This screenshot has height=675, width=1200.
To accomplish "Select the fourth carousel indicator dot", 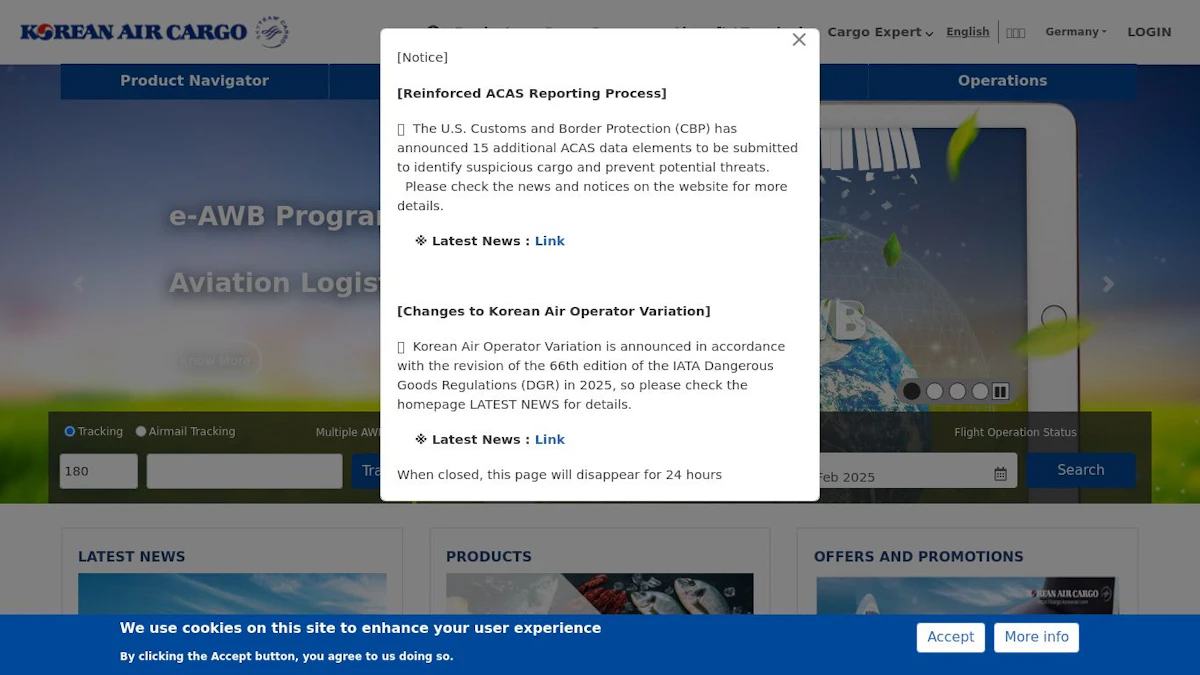I will coord(980,391).
